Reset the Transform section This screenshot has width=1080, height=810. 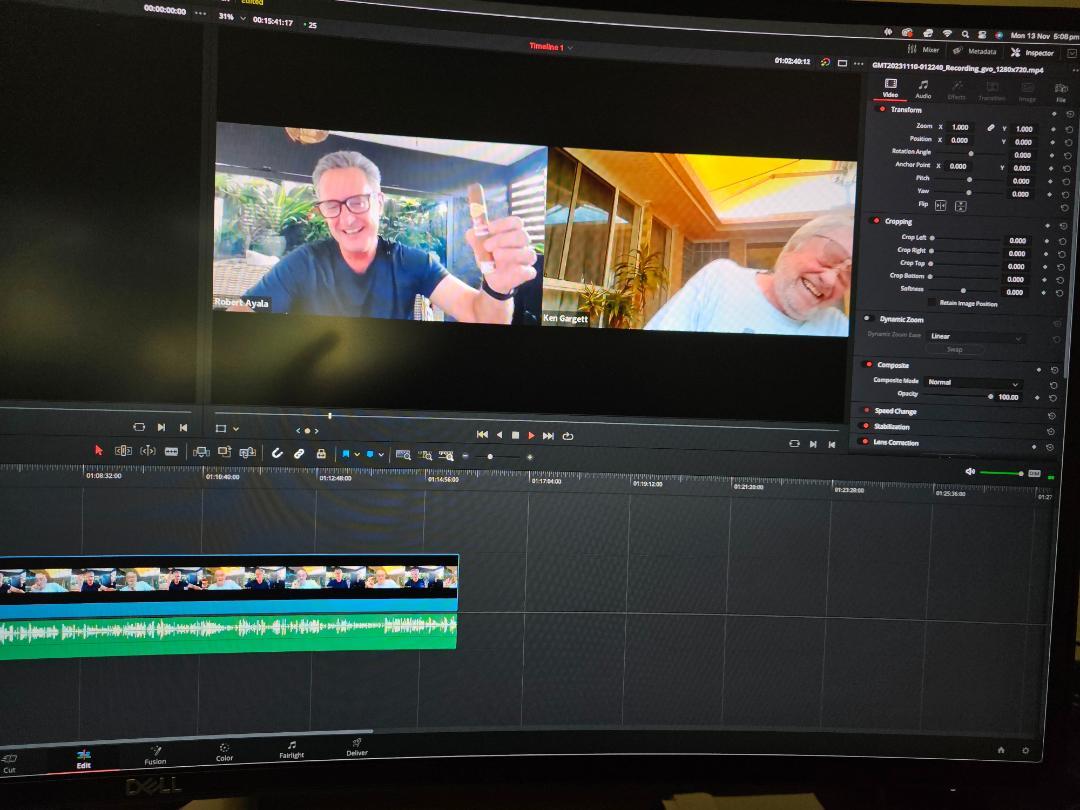point(1070,114)
